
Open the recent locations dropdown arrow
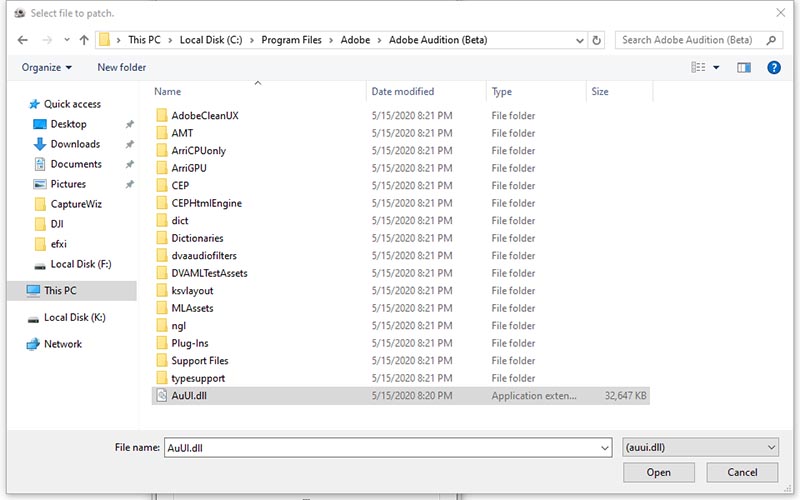coord(67,40)
